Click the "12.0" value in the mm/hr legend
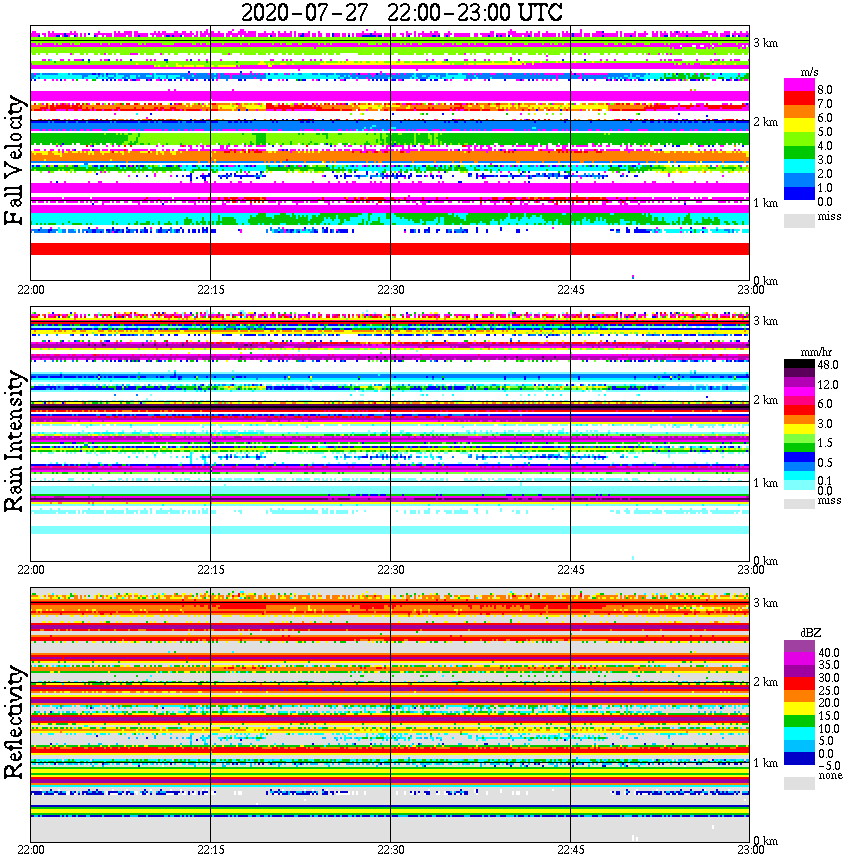This screenshot has height=868, width=850. (x=828, y=384)
